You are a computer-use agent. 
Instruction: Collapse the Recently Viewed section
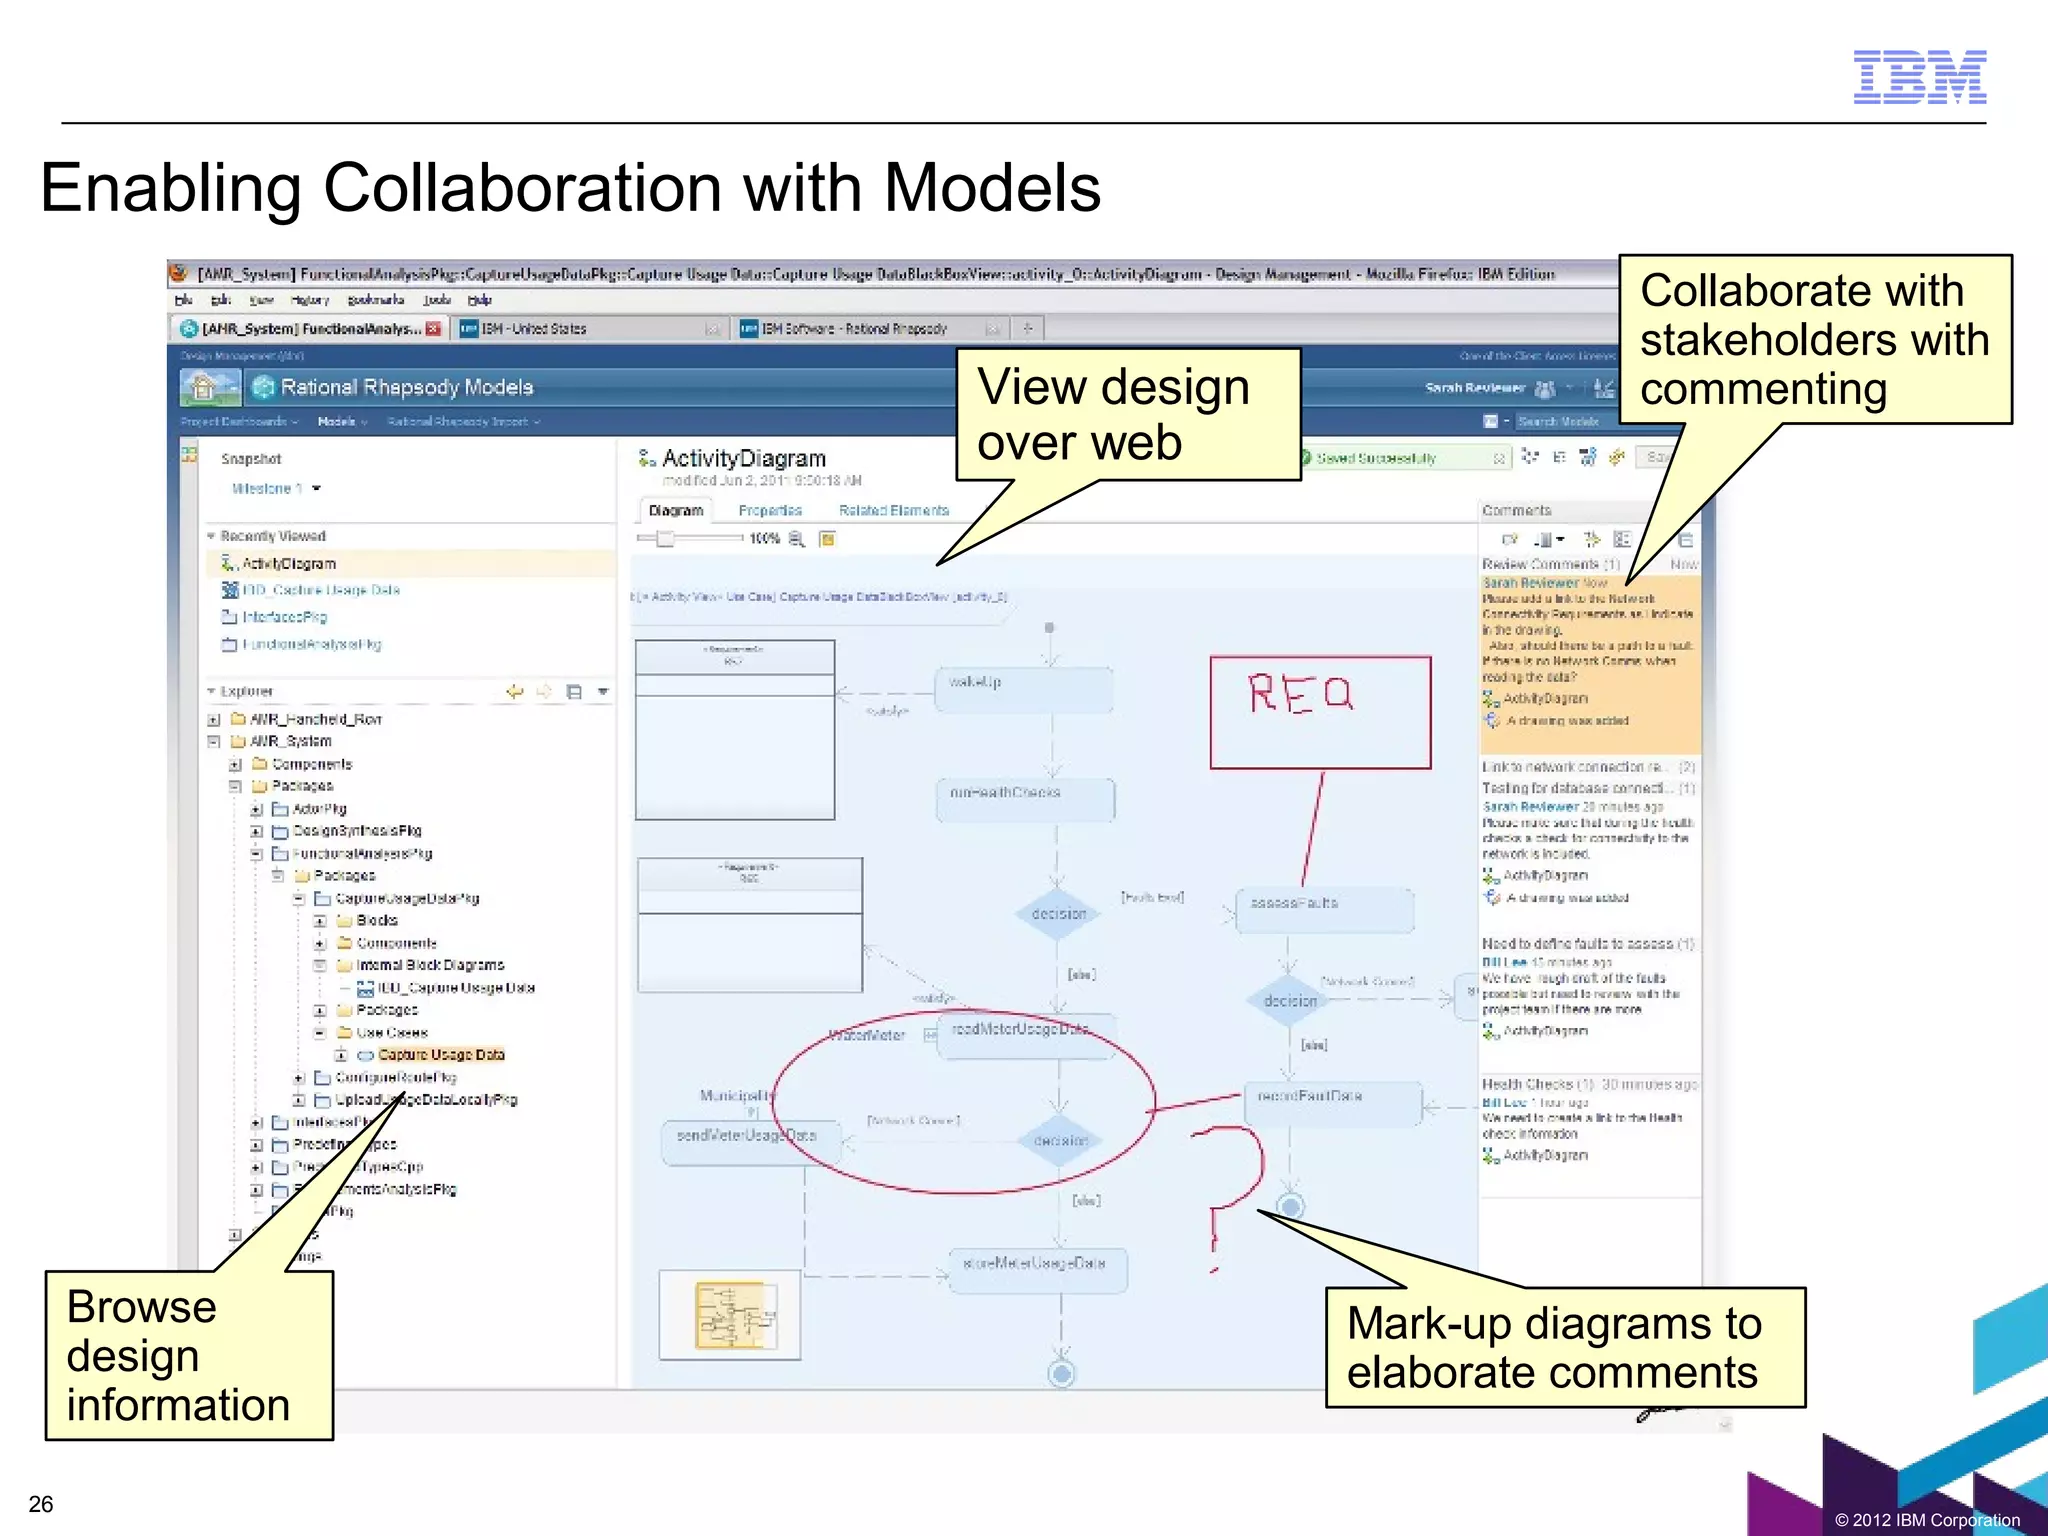[211, 537]
